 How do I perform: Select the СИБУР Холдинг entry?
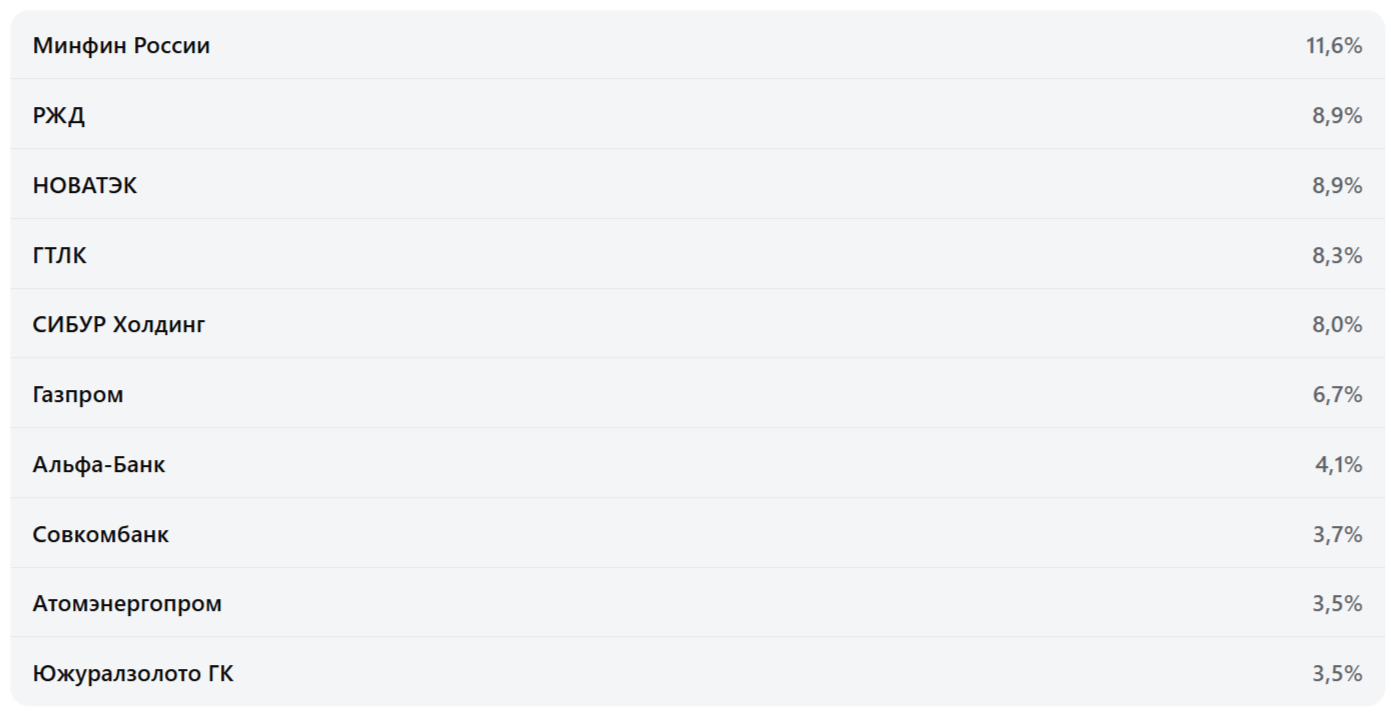[119, 324]
